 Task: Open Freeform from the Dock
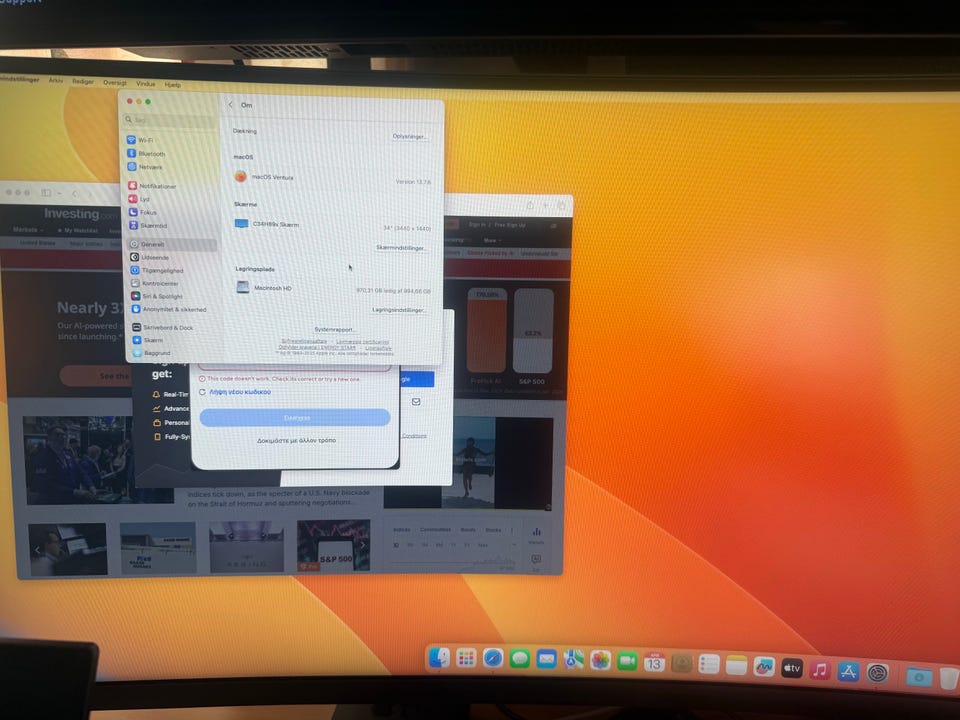763,666
